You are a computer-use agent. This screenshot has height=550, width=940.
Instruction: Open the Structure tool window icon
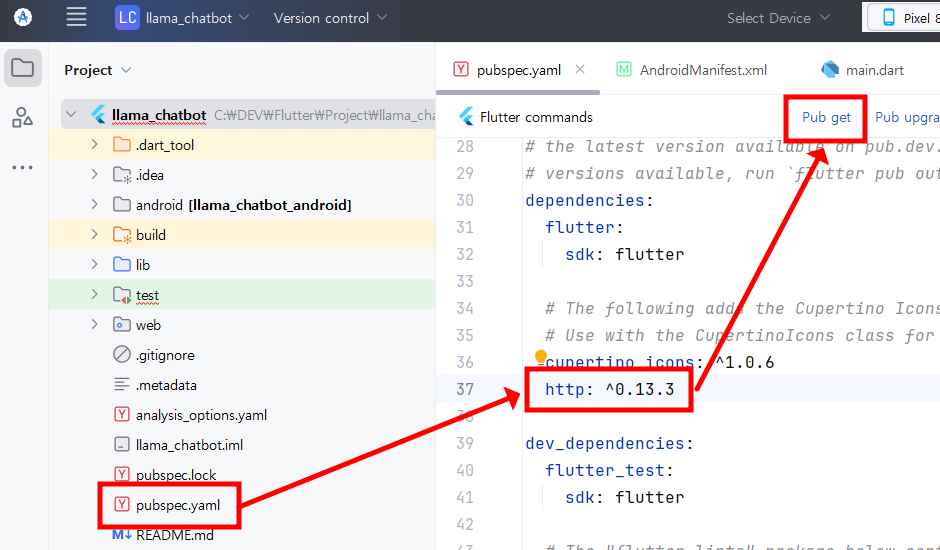(x=23, y=117)
